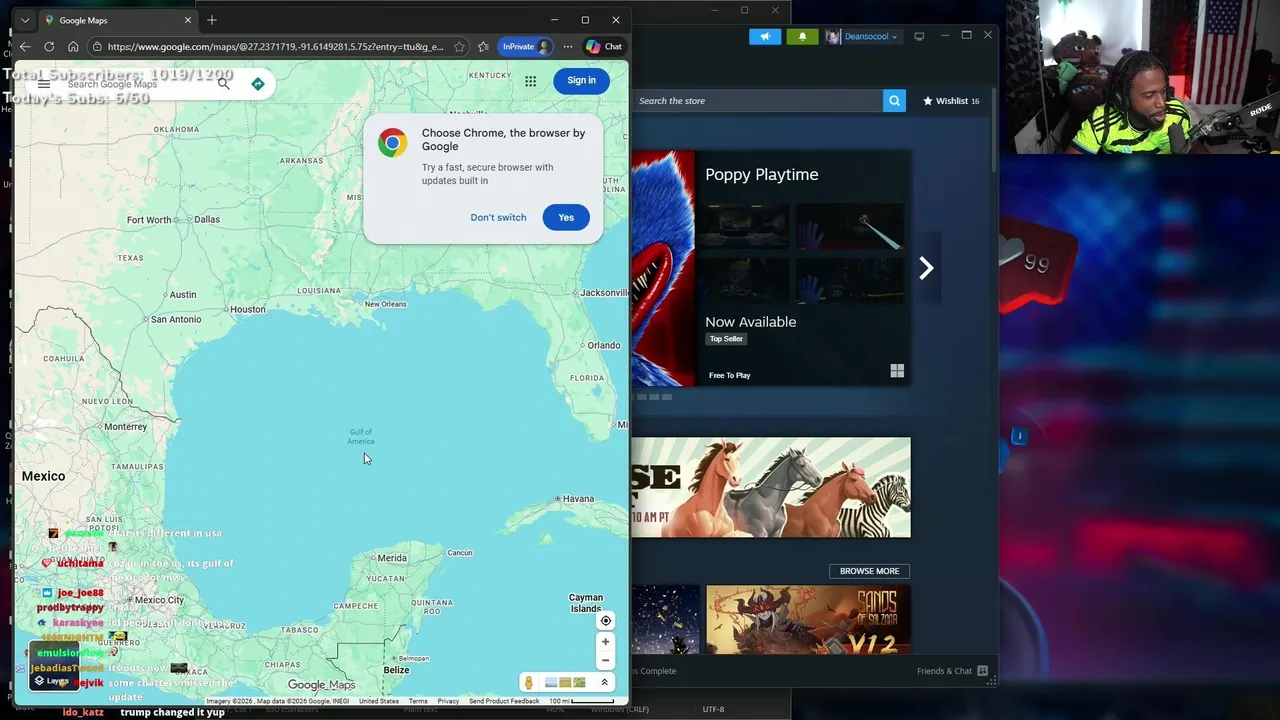1280x720 pixels.
Task: Switch Steam to Big Picture mode
Action: coord(919,36)
